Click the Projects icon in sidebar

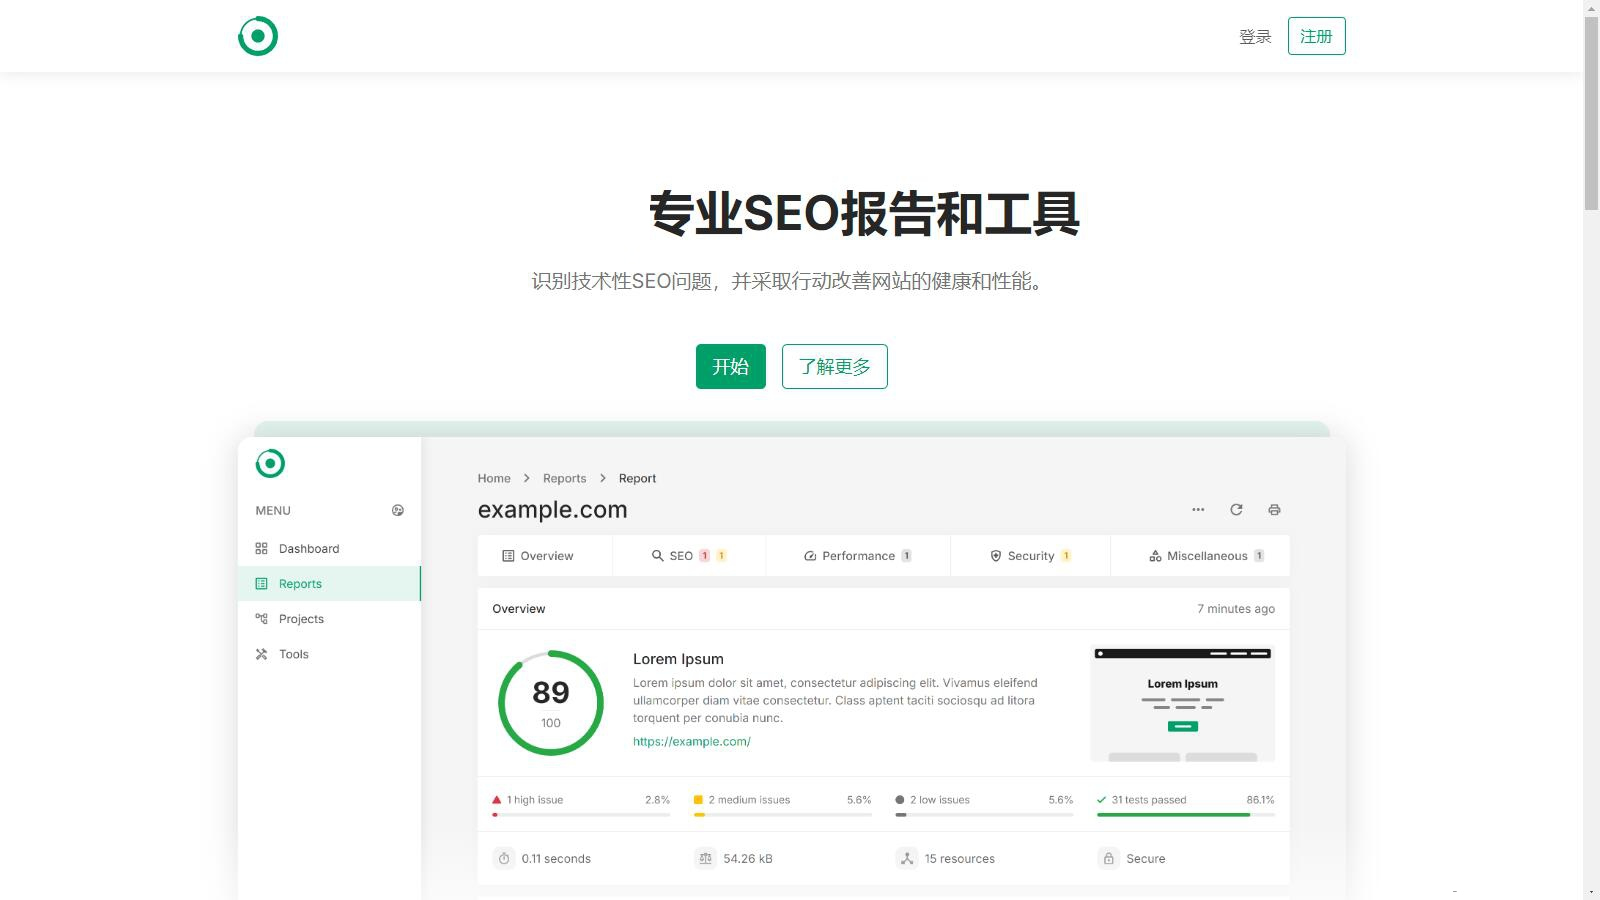(262, 619)
